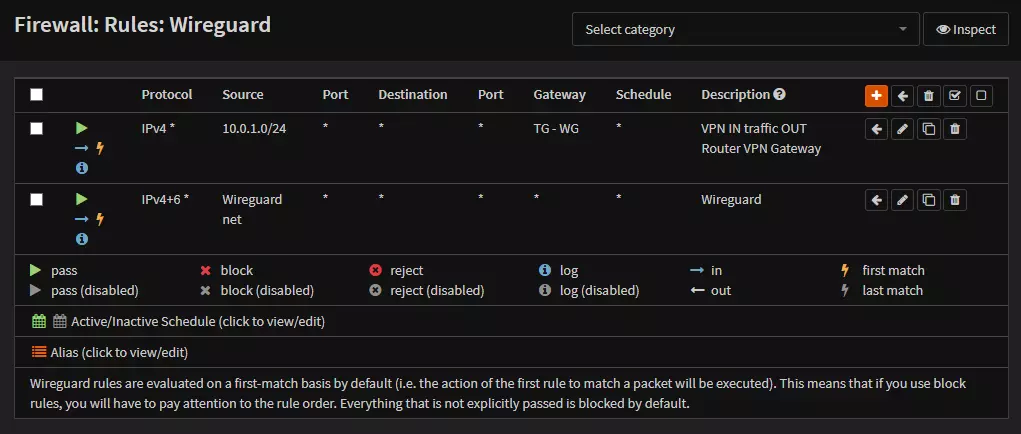Click the 10.0.1.0/24 source cell

pos(254,128)
